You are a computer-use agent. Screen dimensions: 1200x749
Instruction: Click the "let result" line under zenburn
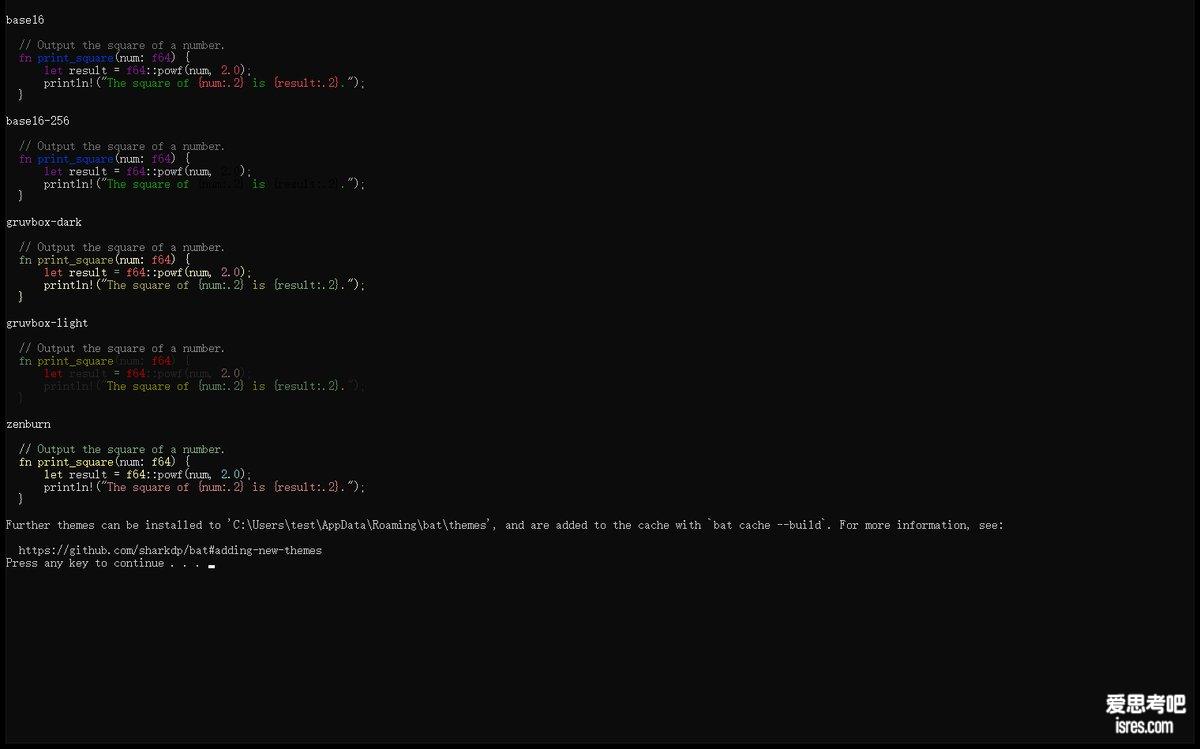[x=148, y=475]
